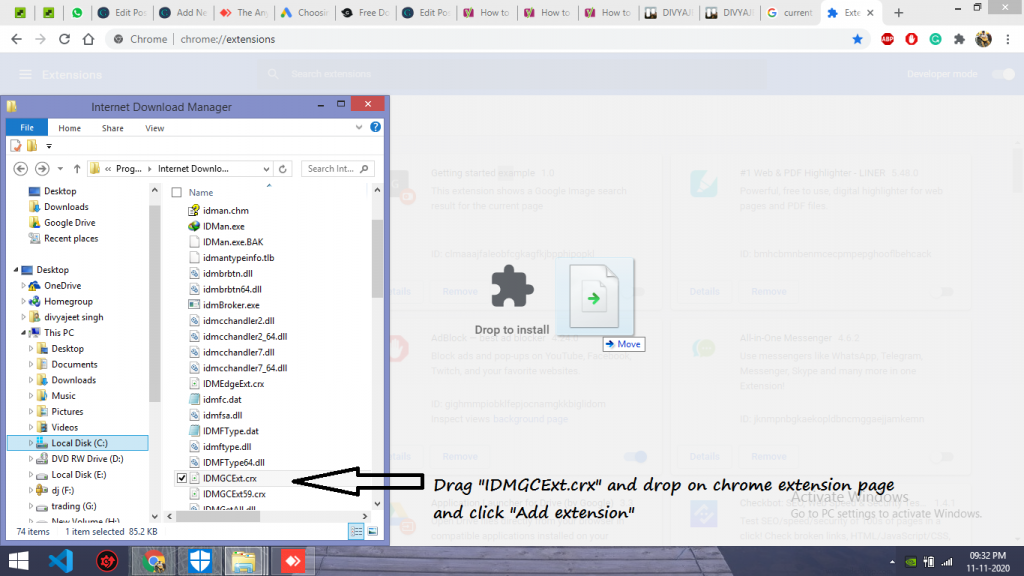This screenshot has width=1024, height=576.
Task: Open File Explorer from the taskbar
Action: pyautogui.click(x=244, y=561)
